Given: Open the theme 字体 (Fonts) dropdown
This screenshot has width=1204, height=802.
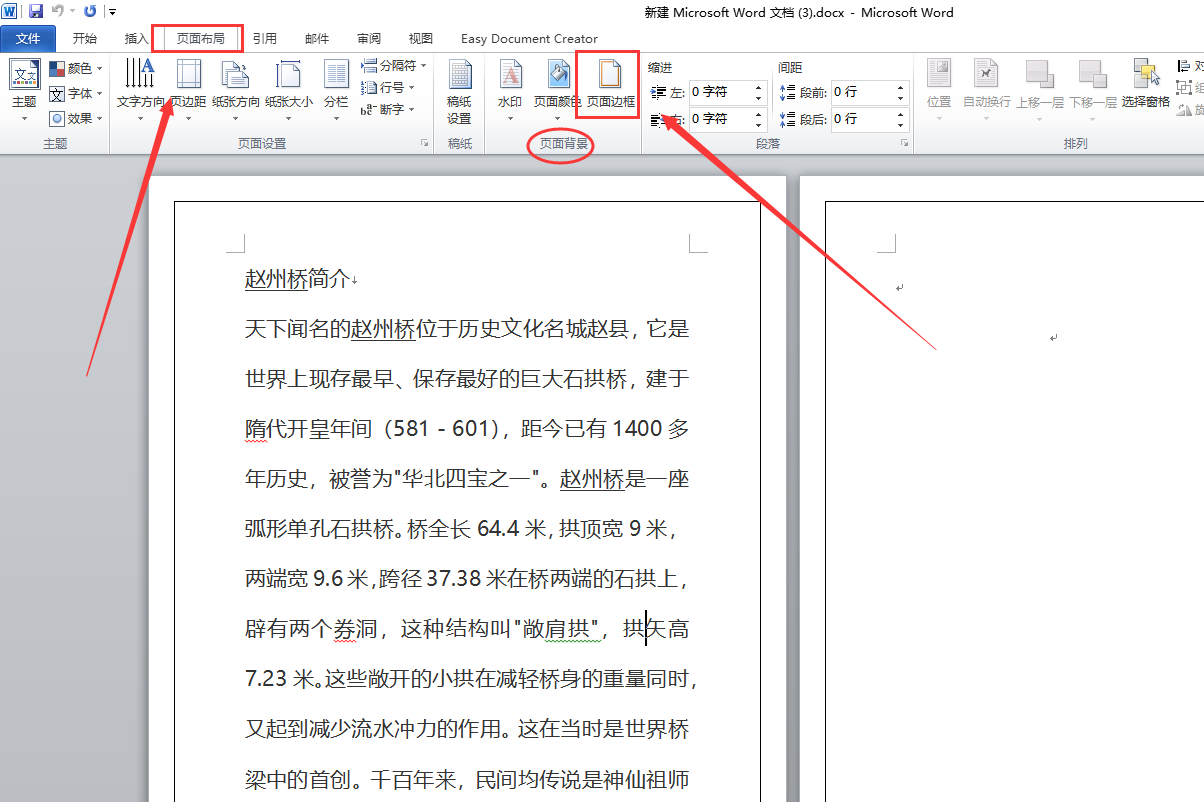Looking at the screenshot, I should (76, 93).
